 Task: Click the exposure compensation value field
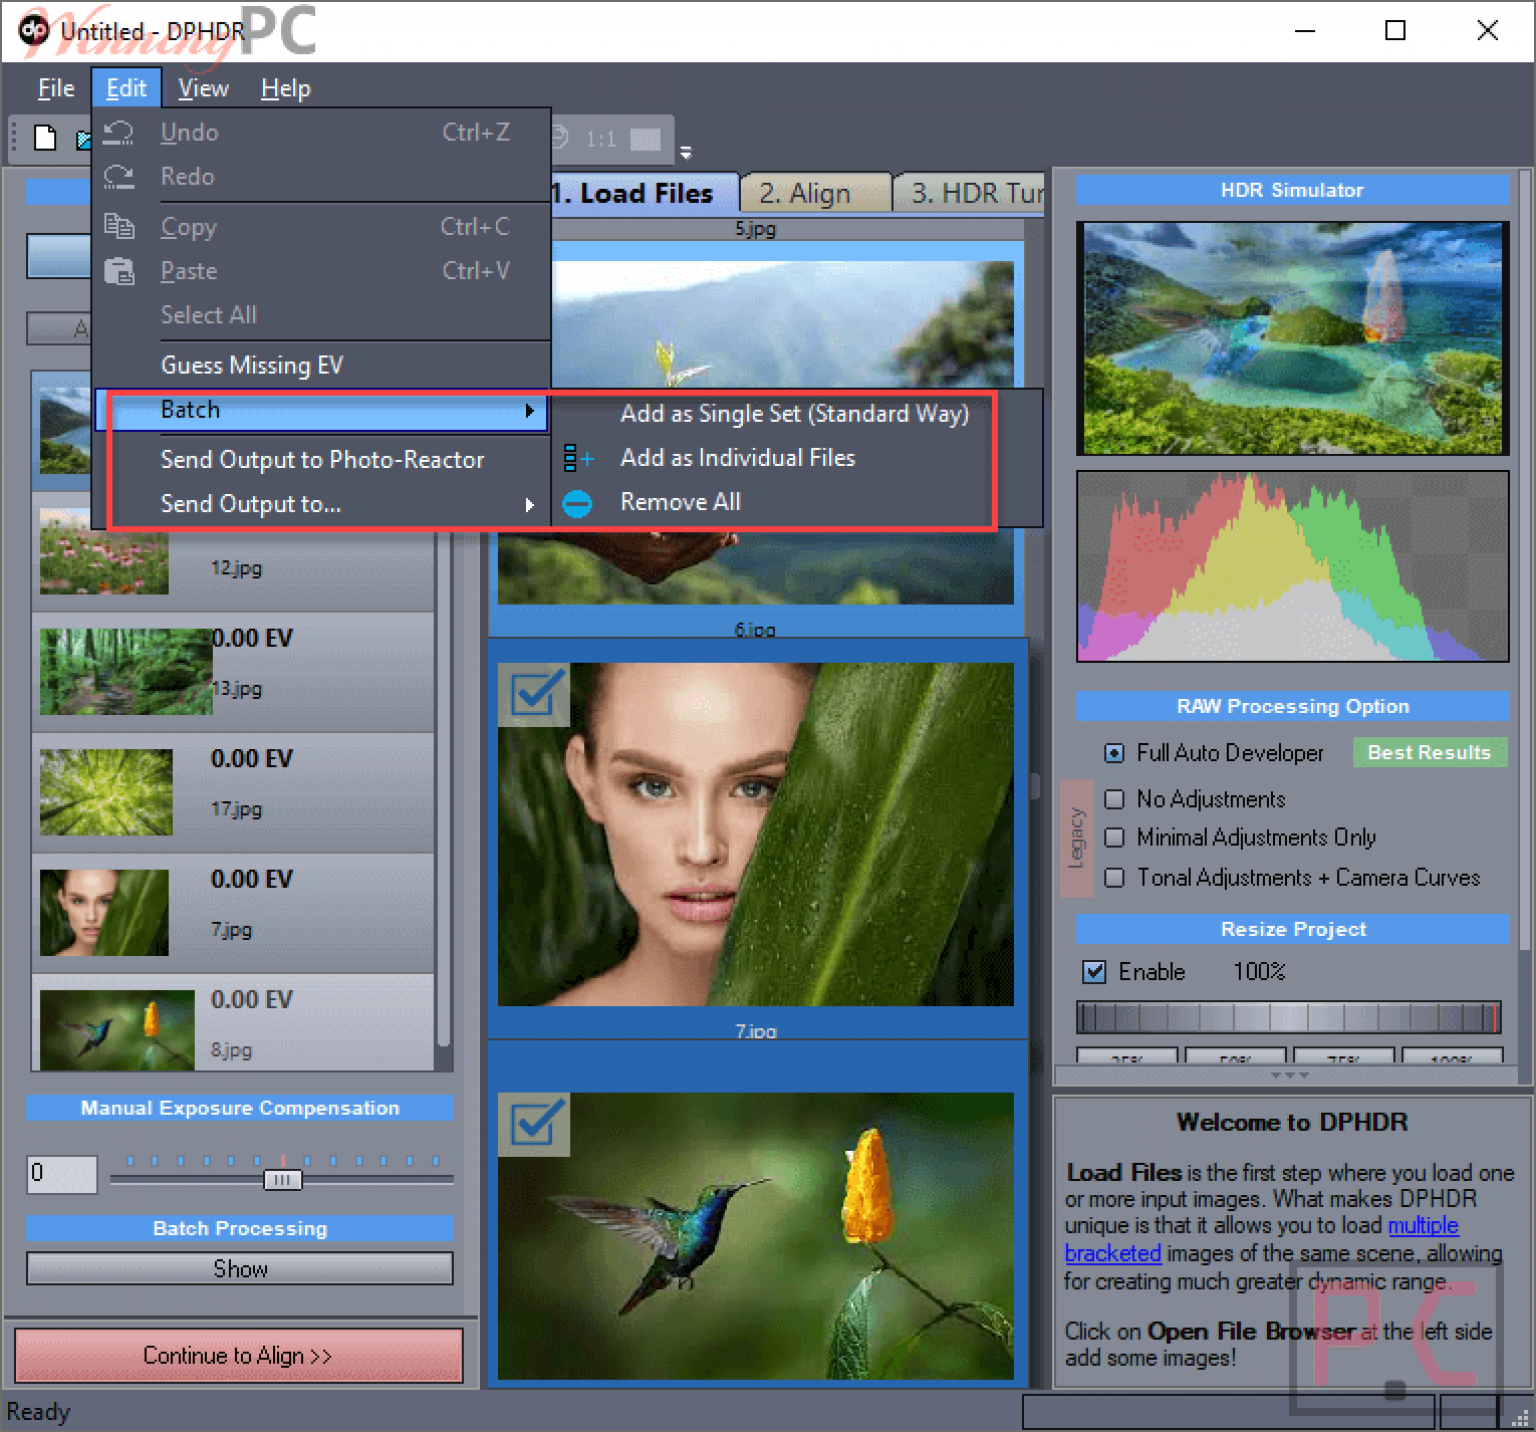62,1174
